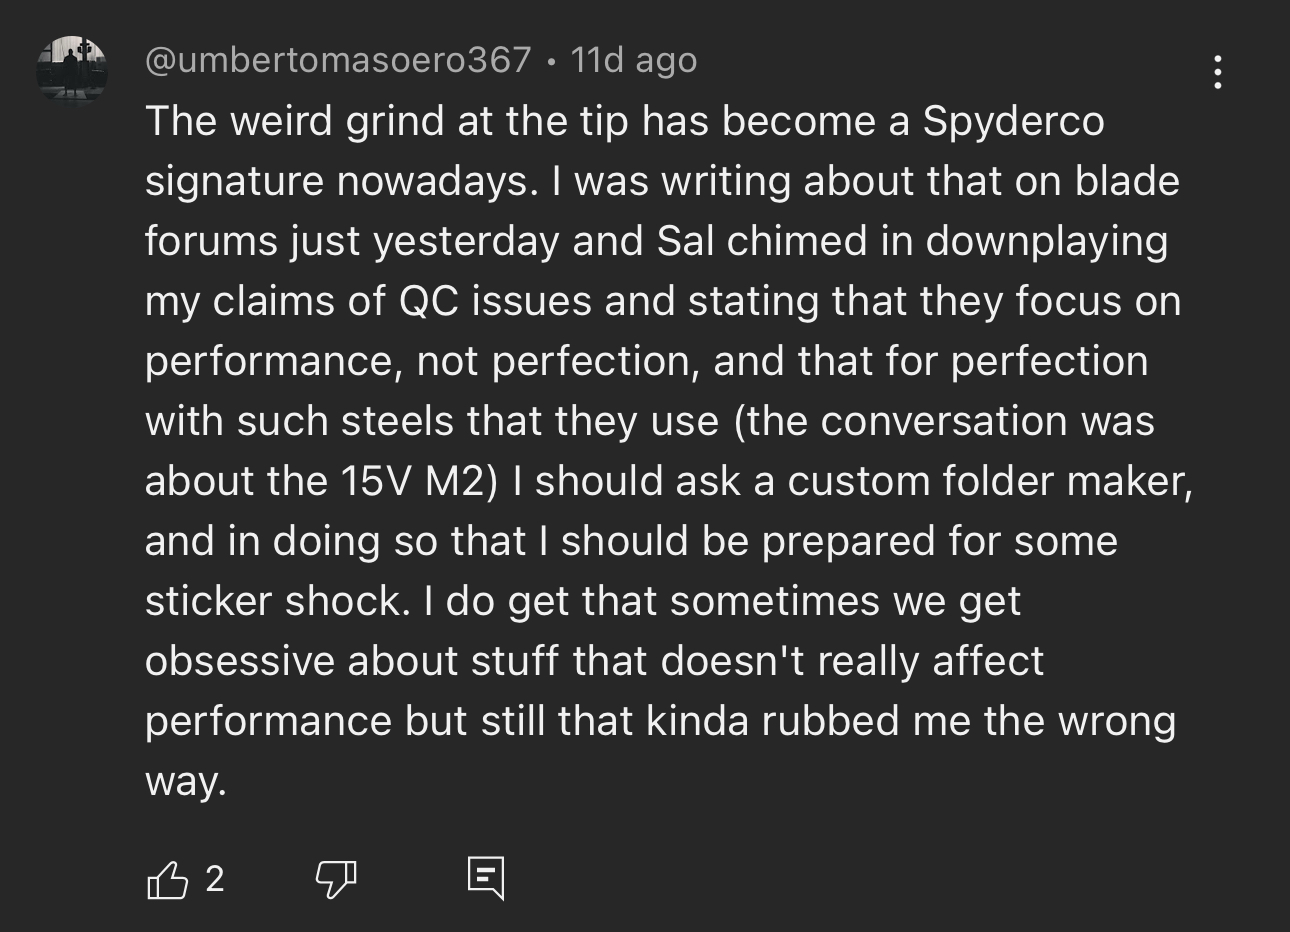The height and width of the screenshot is (932, 1290).
Task: Open the reply box via the reply icon
Action: click(x=486, y=879)
